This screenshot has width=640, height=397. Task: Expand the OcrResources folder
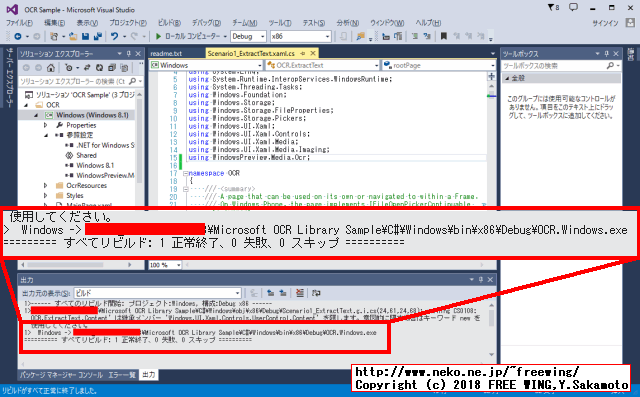46,186
